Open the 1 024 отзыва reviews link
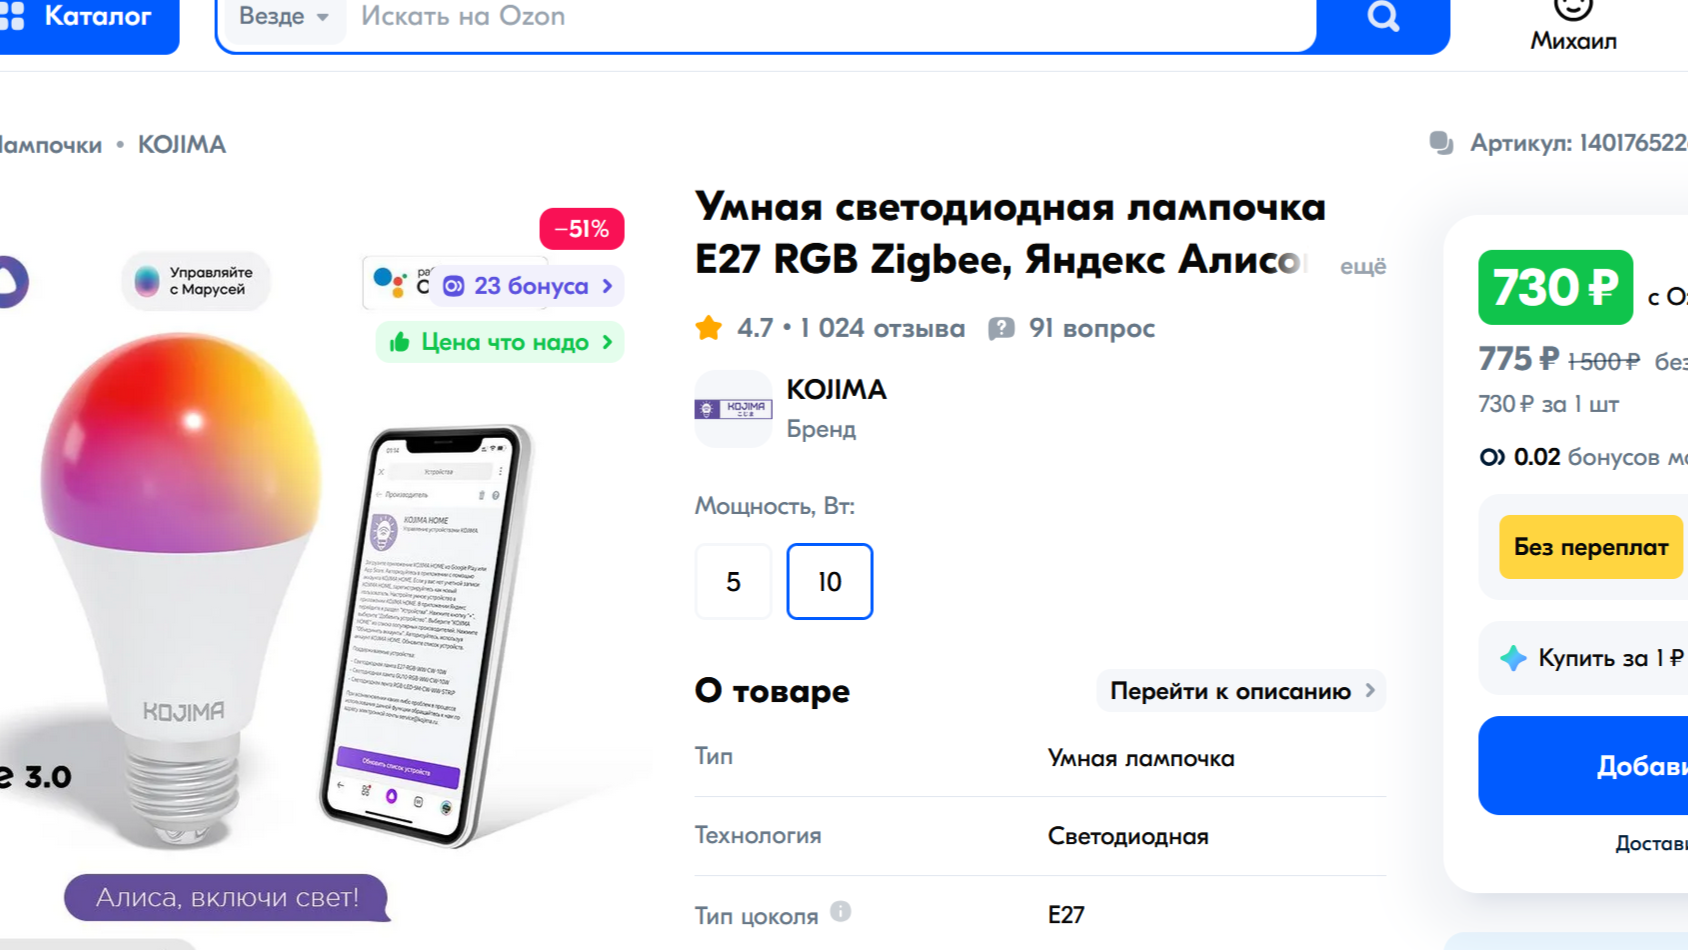1688x950 pixels. coord(882,328)
